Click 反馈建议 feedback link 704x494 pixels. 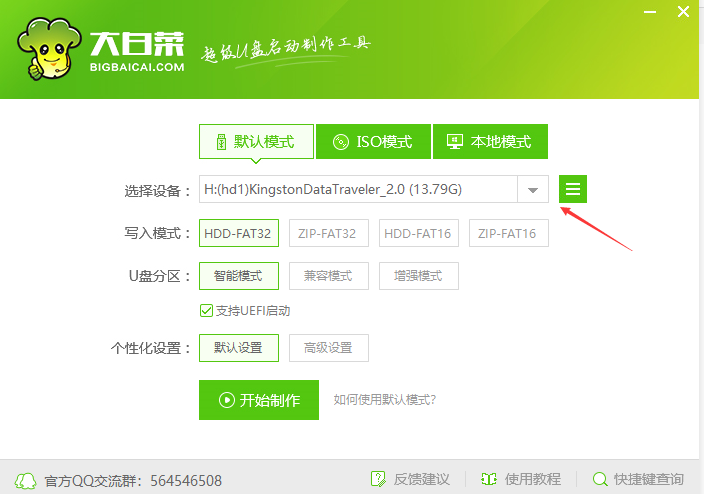tap(422, 479)
